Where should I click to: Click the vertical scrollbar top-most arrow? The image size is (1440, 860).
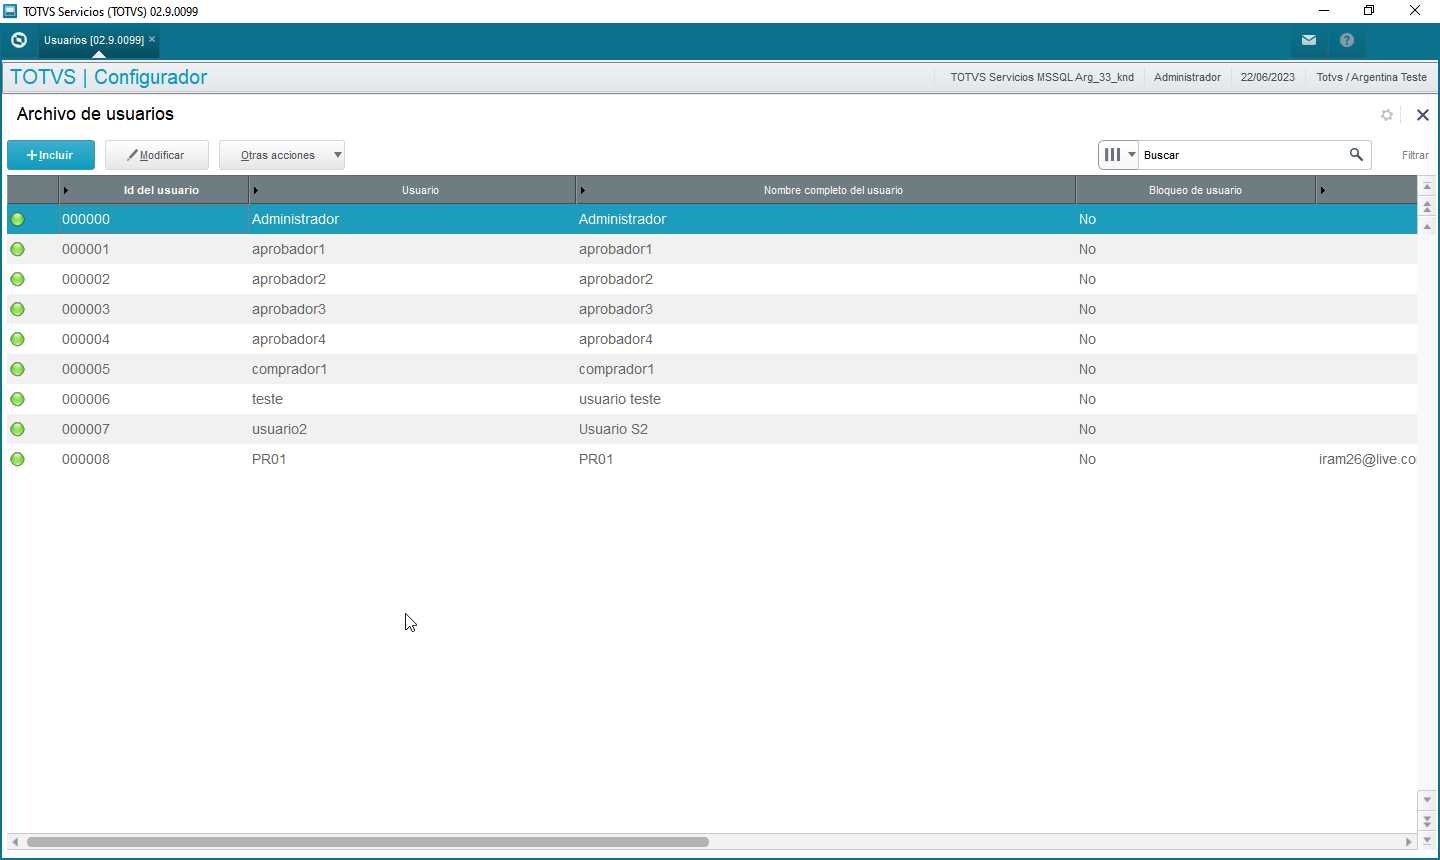1427,186
